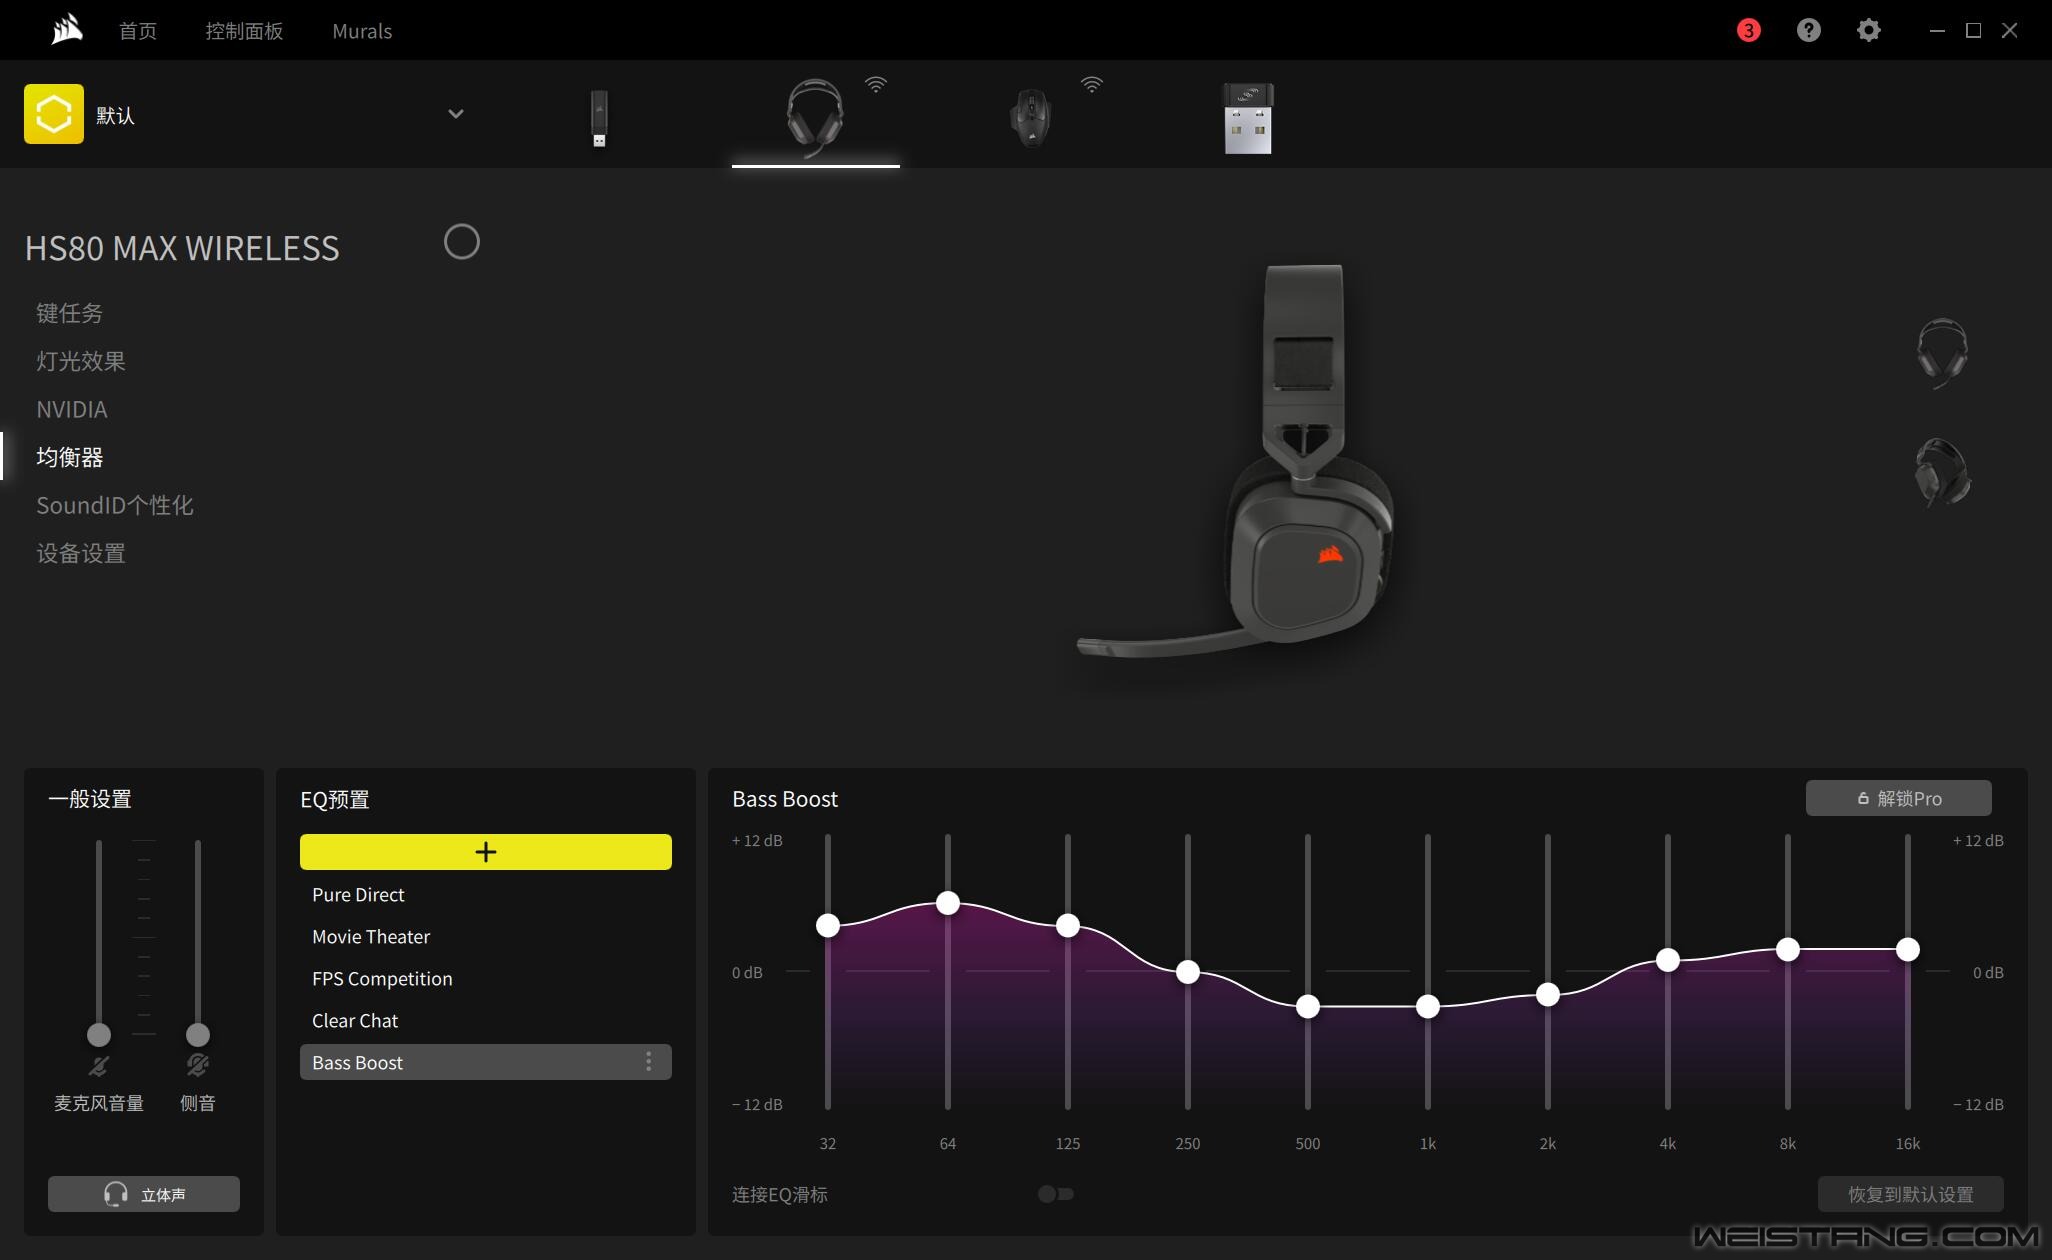This screenshot has width=2052, height=1260.
Task: Add a new EQ preset with plus button
Action: pos(486,852)
